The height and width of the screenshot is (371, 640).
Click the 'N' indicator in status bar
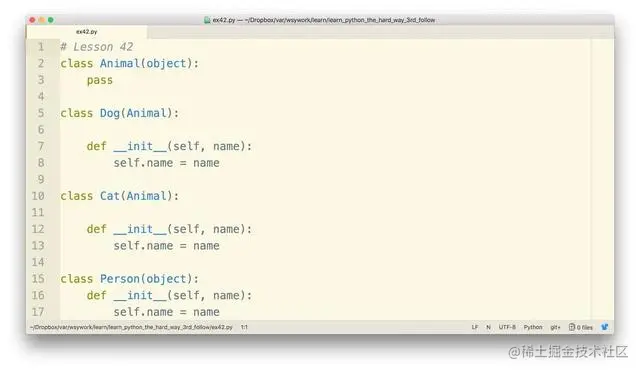point(488,327)
